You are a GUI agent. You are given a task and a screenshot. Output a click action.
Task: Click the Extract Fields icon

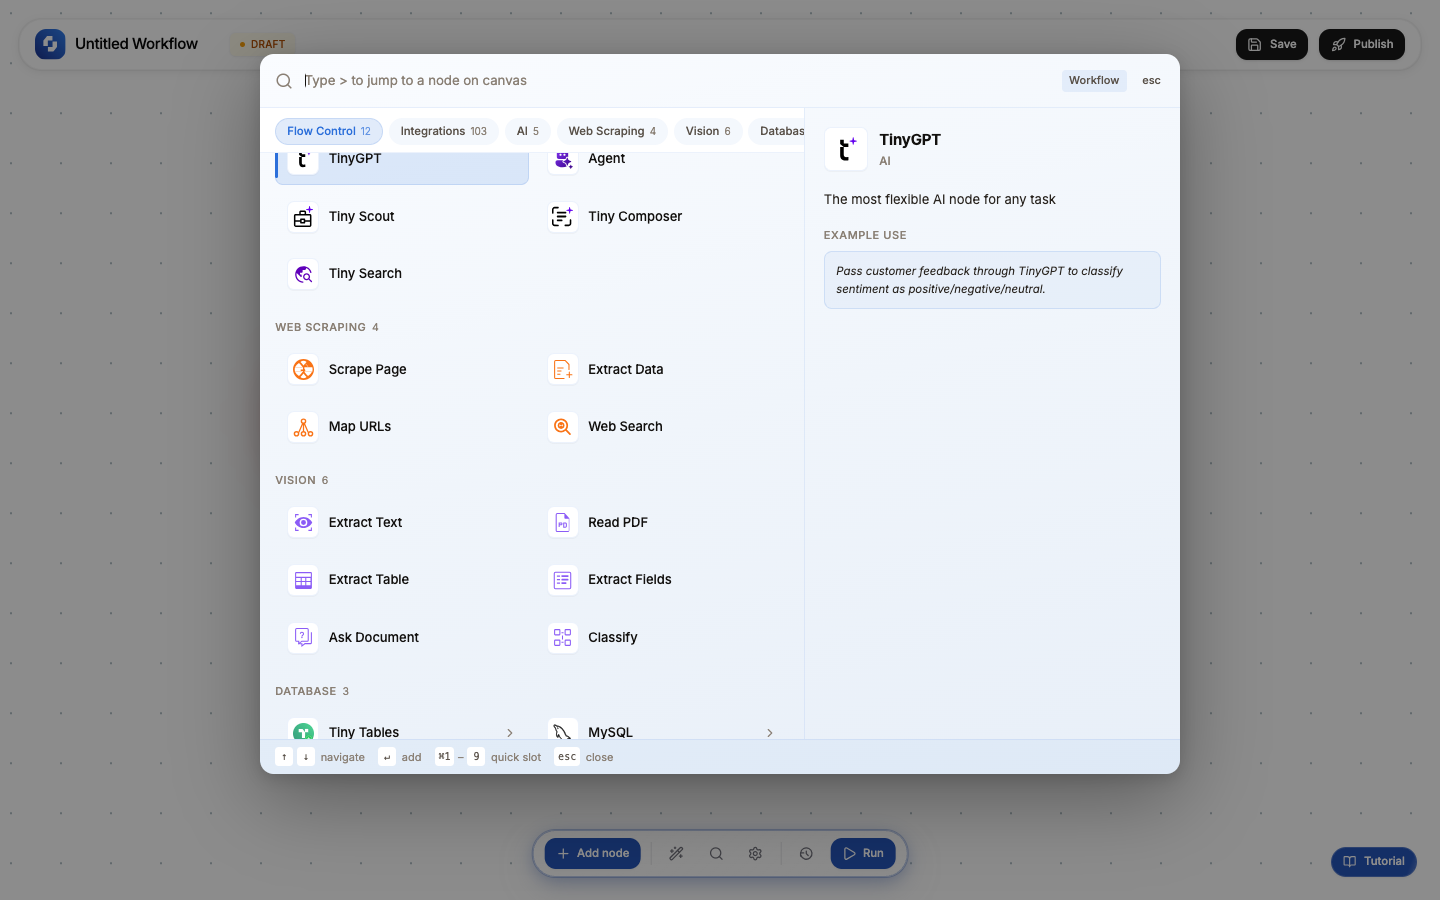coord(563,580)
